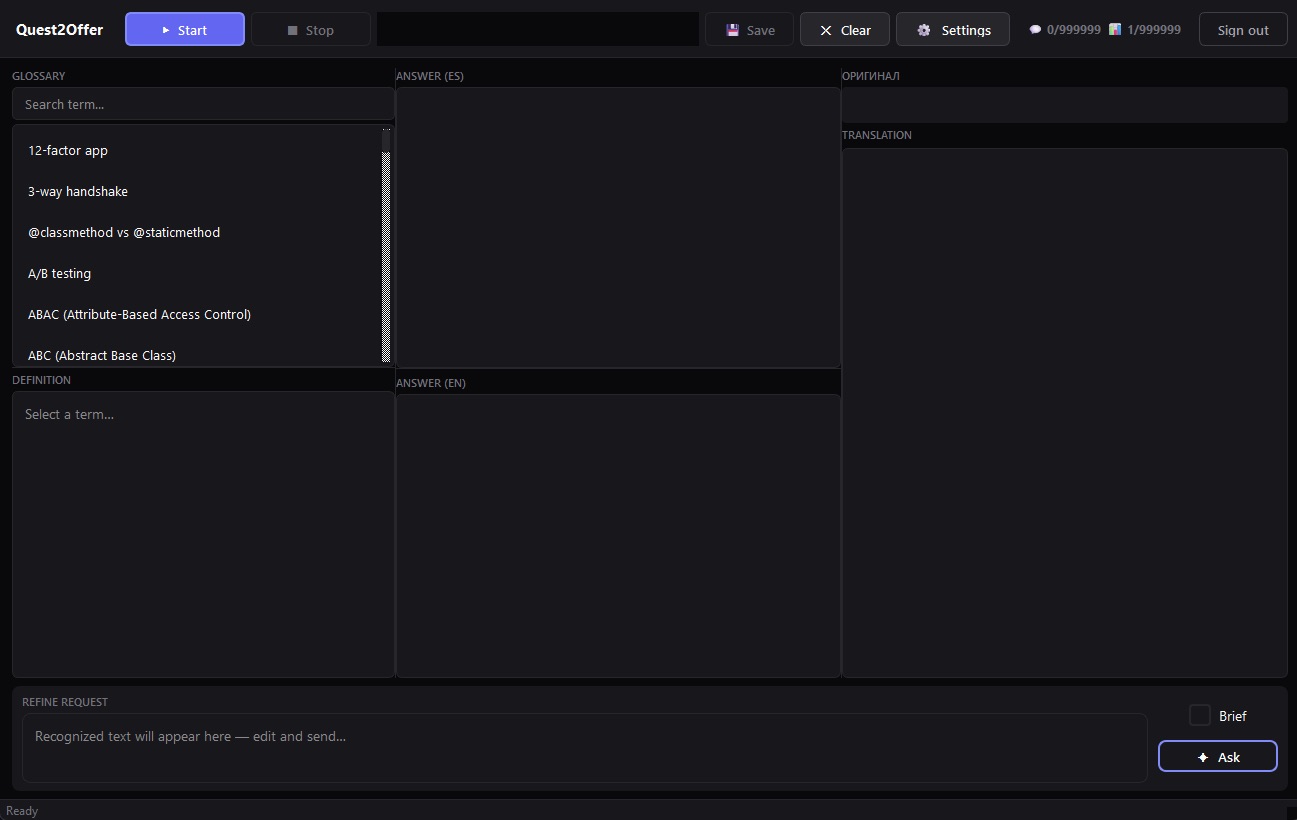Open ABAC (Attribute-Based Access Control) term
The image size is (1297, 820).
click(139, 315)
